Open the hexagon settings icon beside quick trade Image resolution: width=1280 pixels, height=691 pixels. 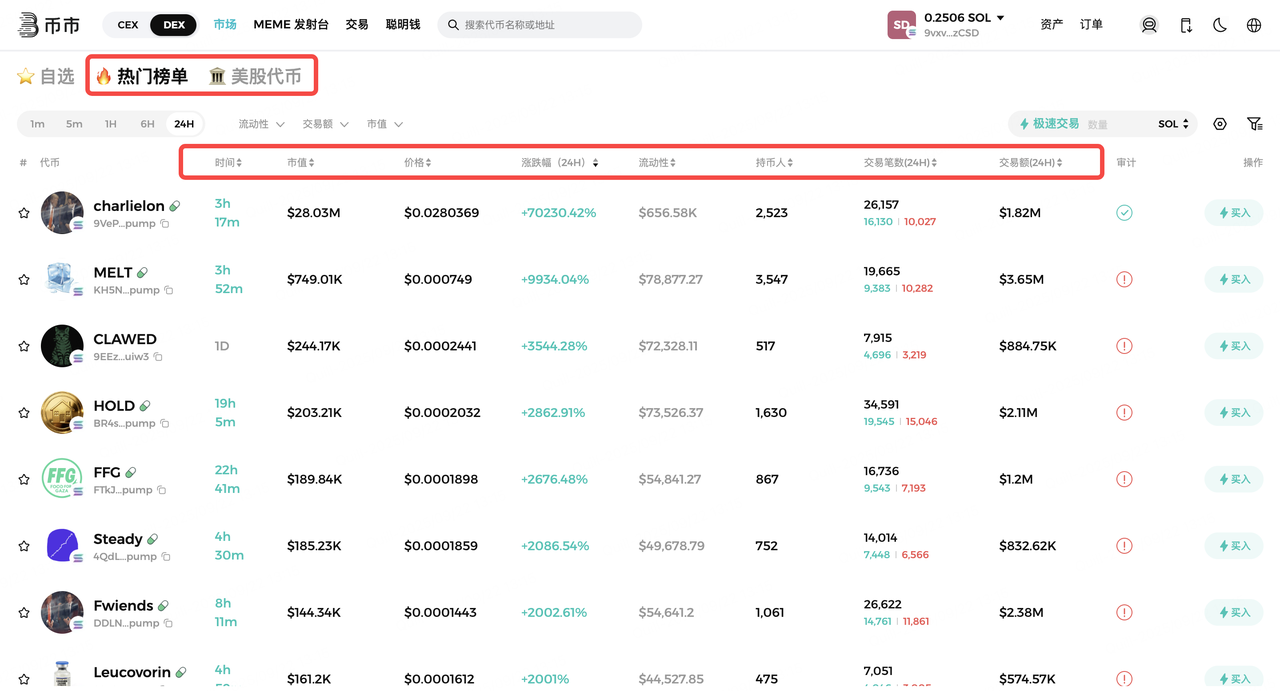coord(1220,124)
